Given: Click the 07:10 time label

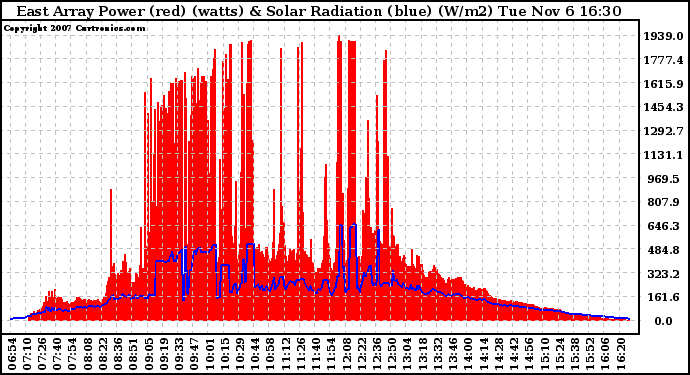Looking at the screenshot, I should [27, 354].
